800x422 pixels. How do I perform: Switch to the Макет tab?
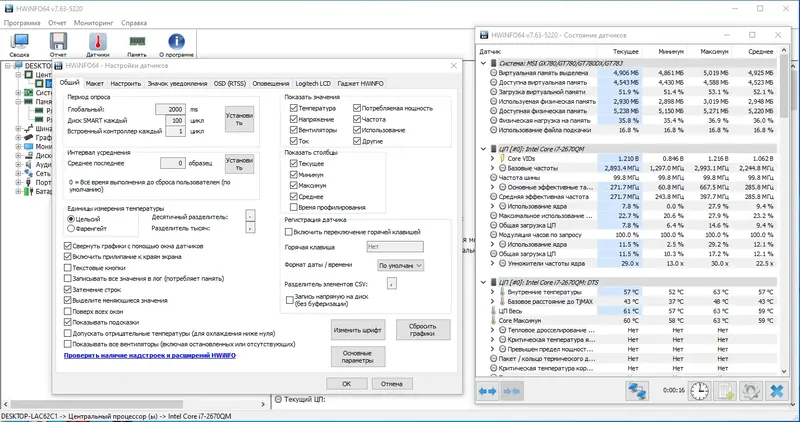[x=95, y=83]
